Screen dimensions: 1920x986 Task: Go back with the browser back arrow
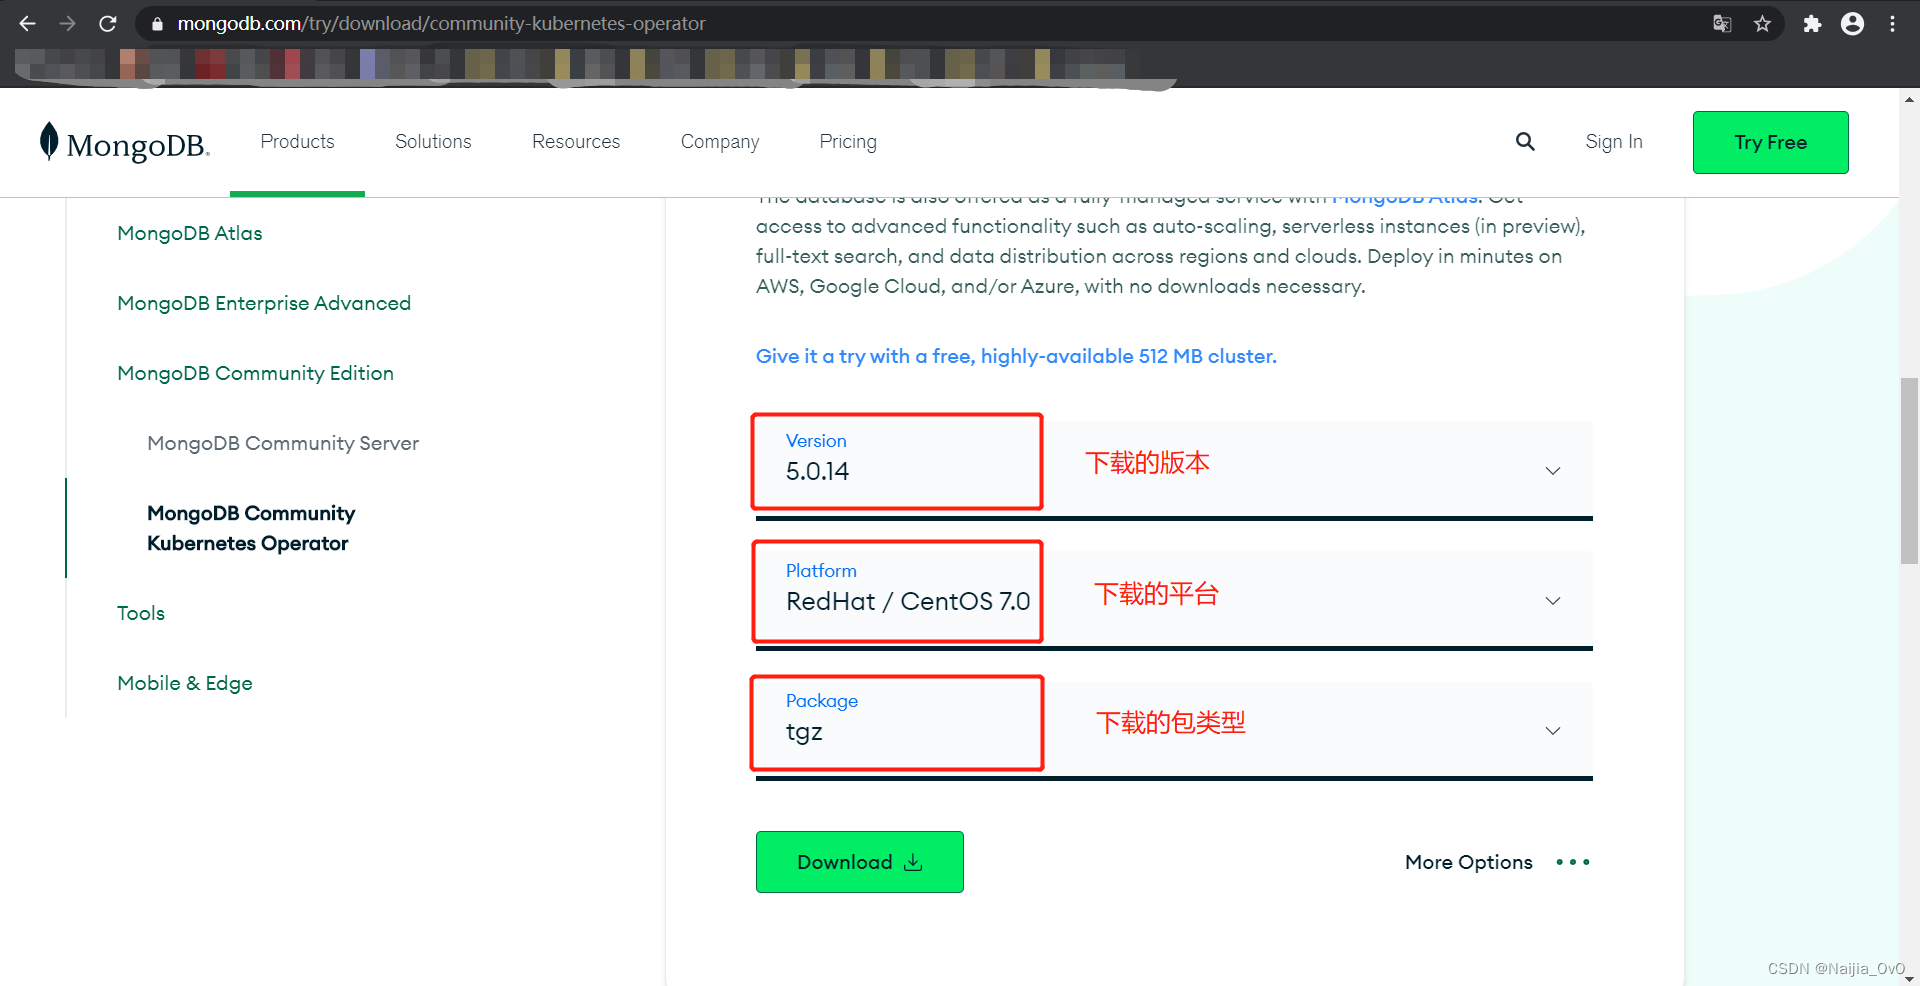[27, 23]
